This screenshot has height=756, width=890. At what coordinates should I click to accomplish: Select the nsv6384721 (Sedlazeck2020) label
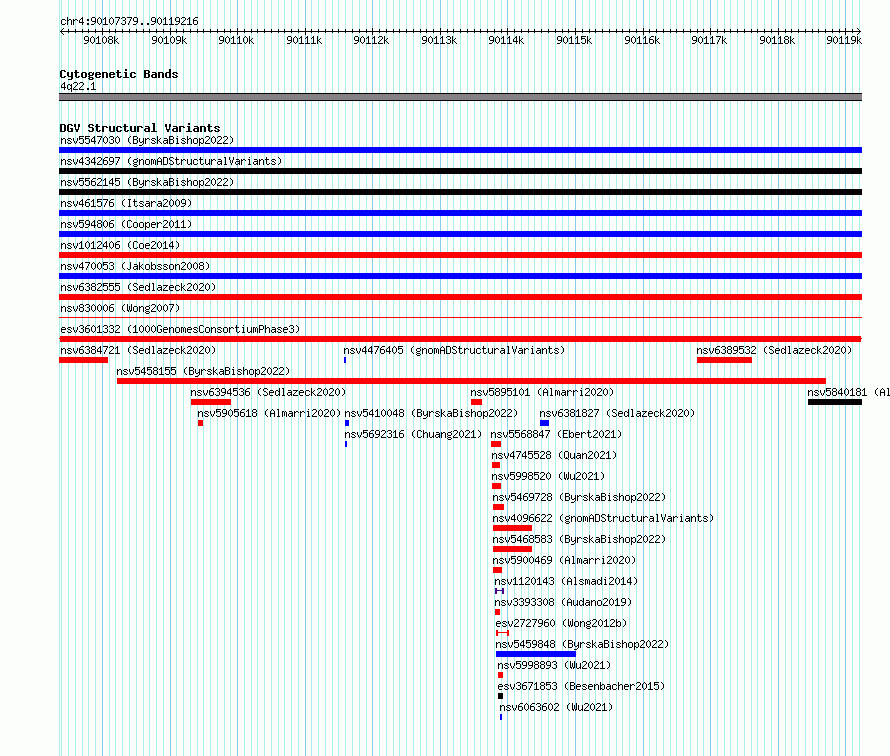click(x=138, y=350)
